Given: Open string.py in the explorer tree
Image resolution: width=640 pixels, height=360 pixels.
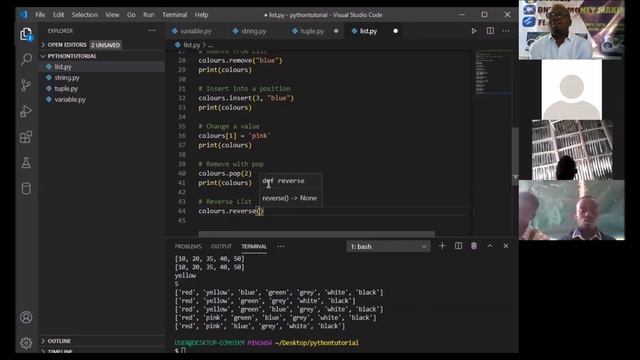Looking at the screenshot, I should point(102,78).
